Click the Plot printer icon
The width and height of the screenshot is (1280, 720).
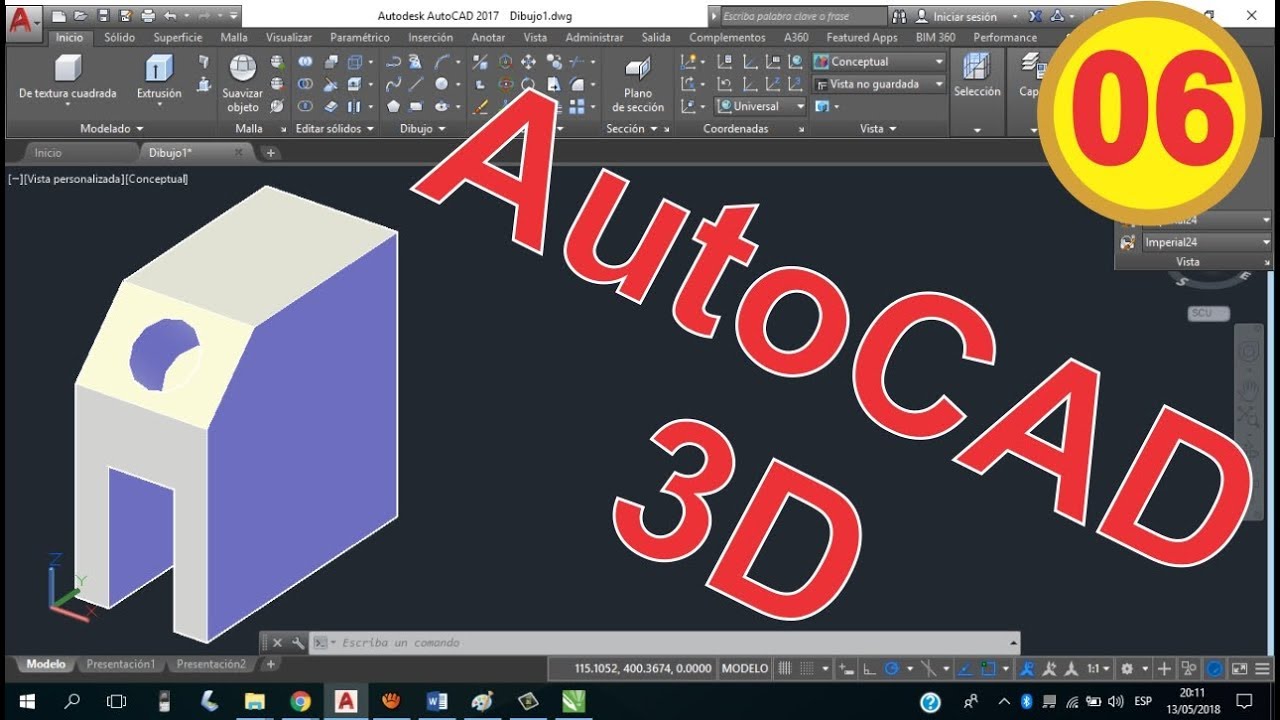[x=148, y=16]
